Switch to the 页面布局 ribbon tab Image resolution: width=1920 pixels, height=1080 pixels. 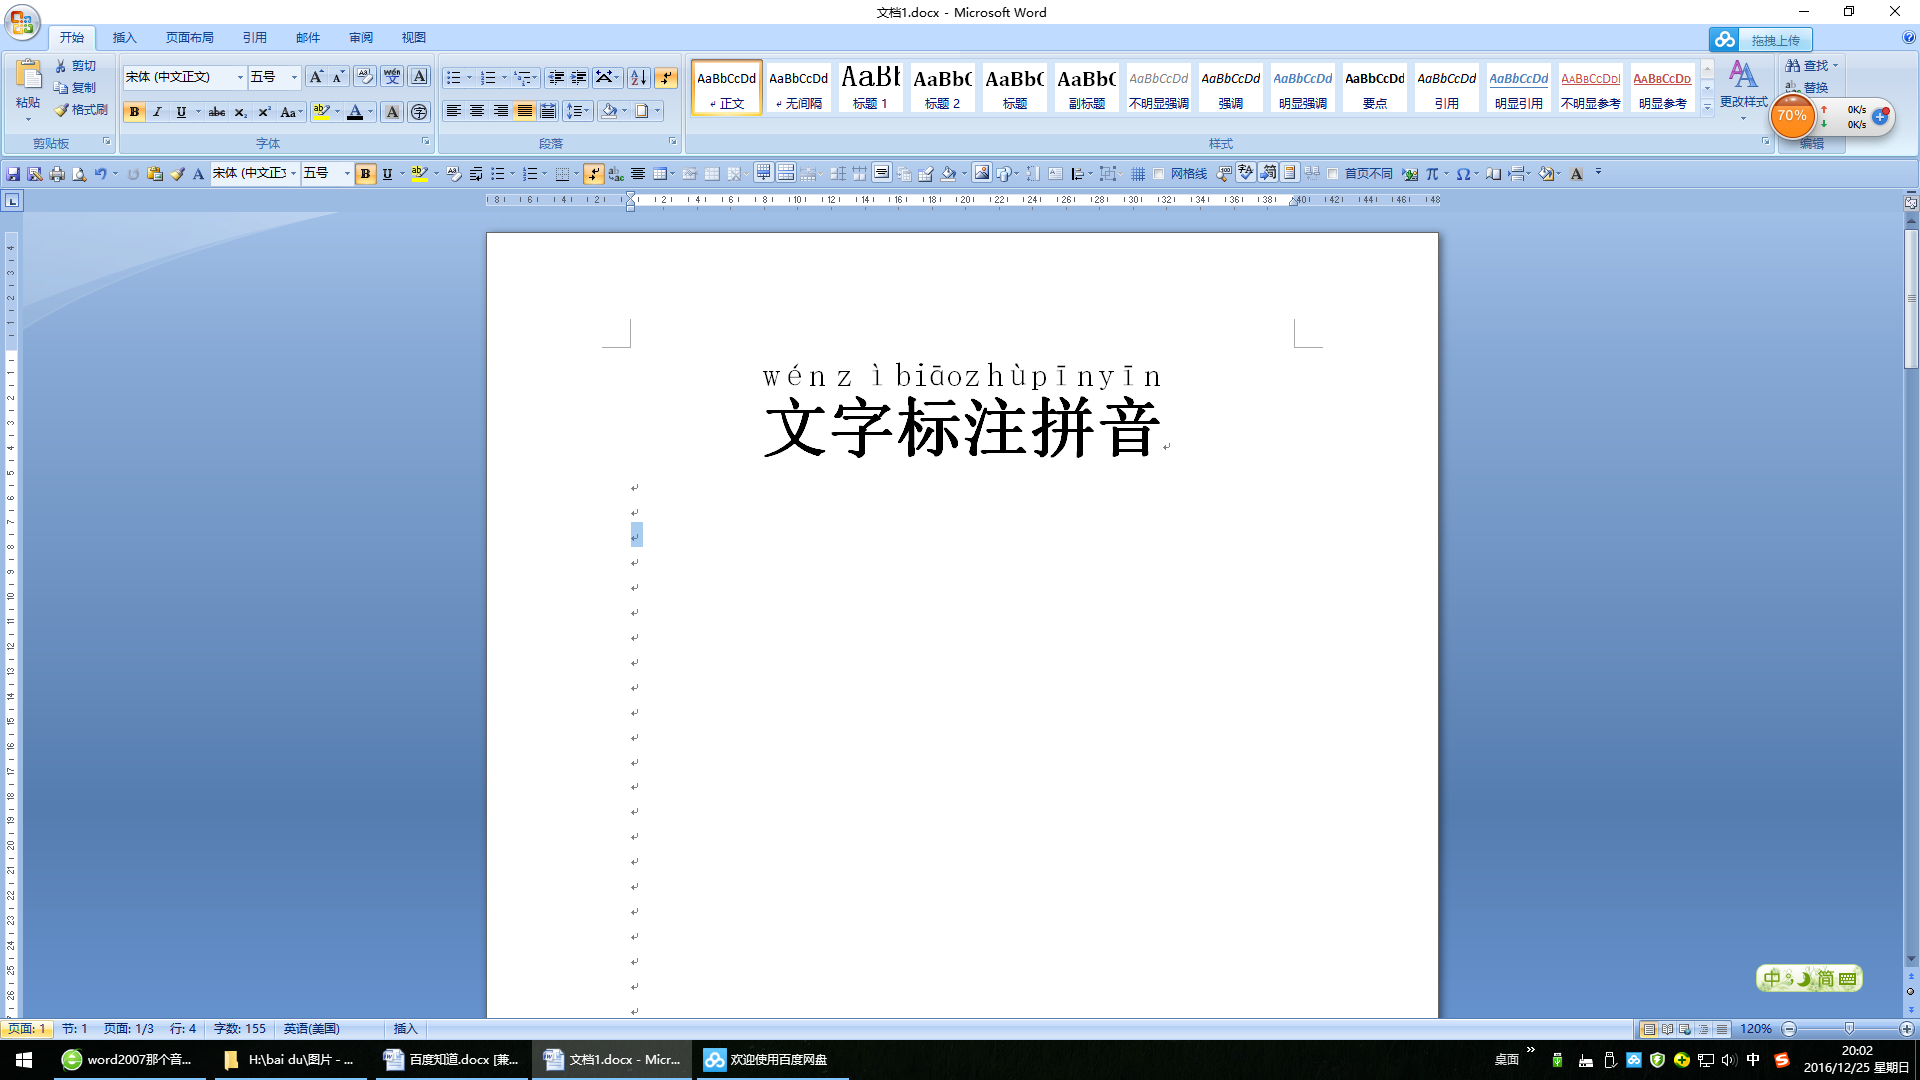coord(189,37)
